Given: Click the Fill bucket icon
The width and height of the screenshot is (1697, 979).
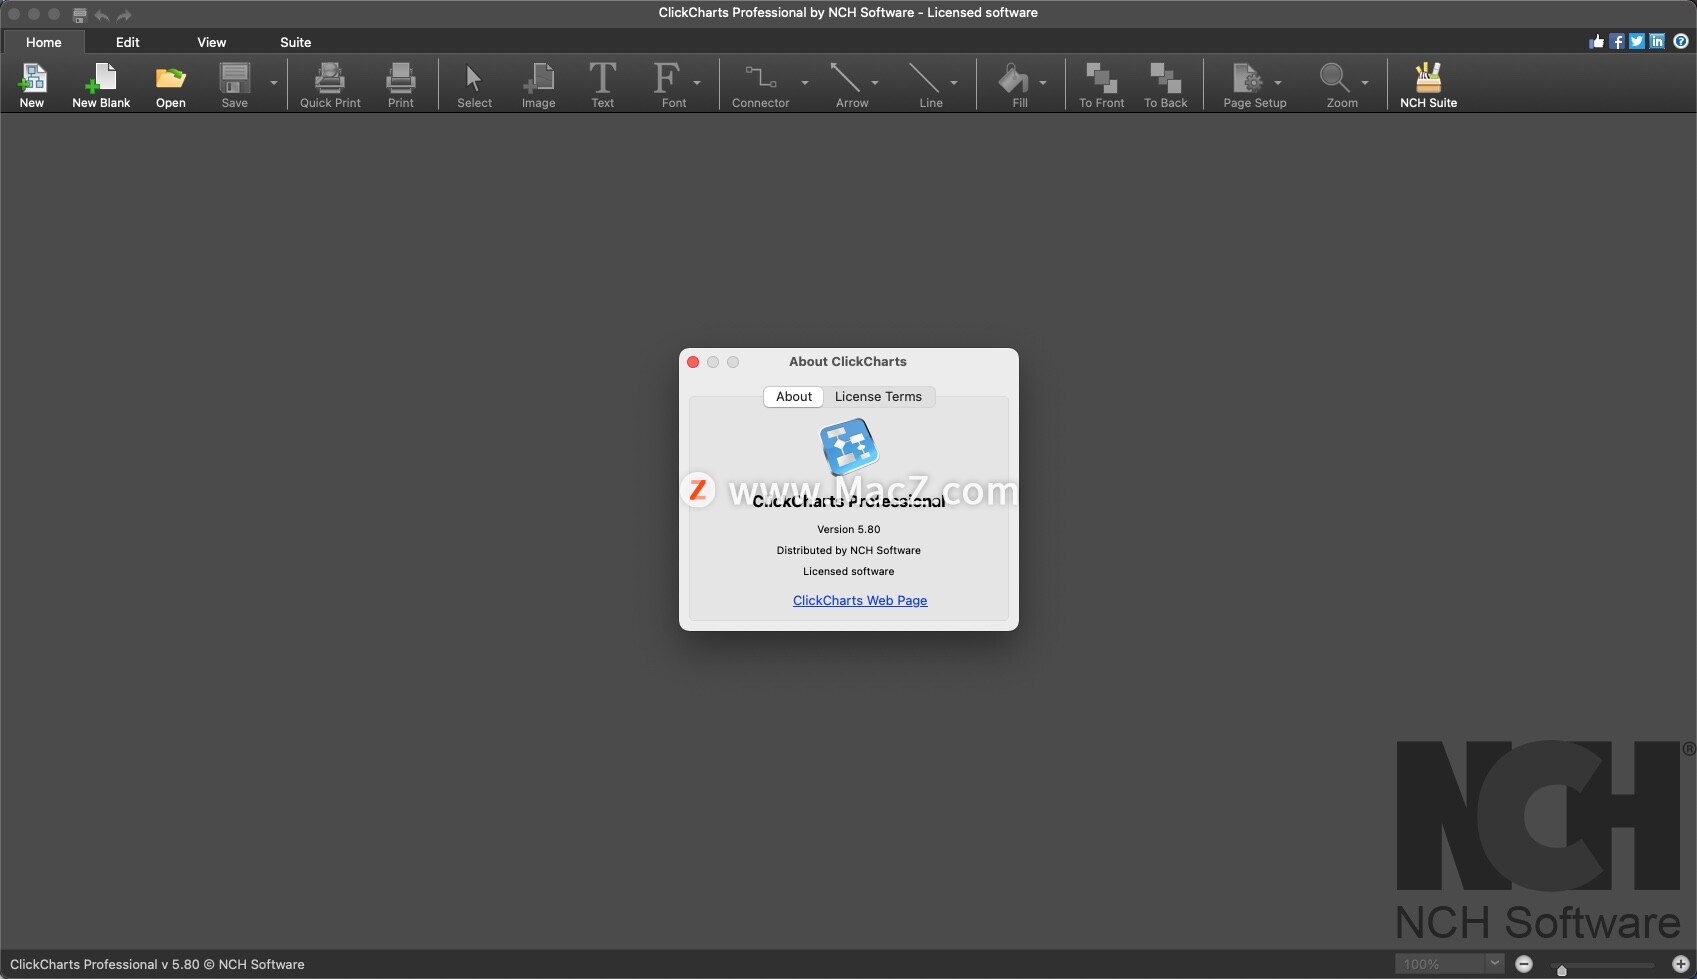Looking at the screenshot, I should tap(1013, 78).
